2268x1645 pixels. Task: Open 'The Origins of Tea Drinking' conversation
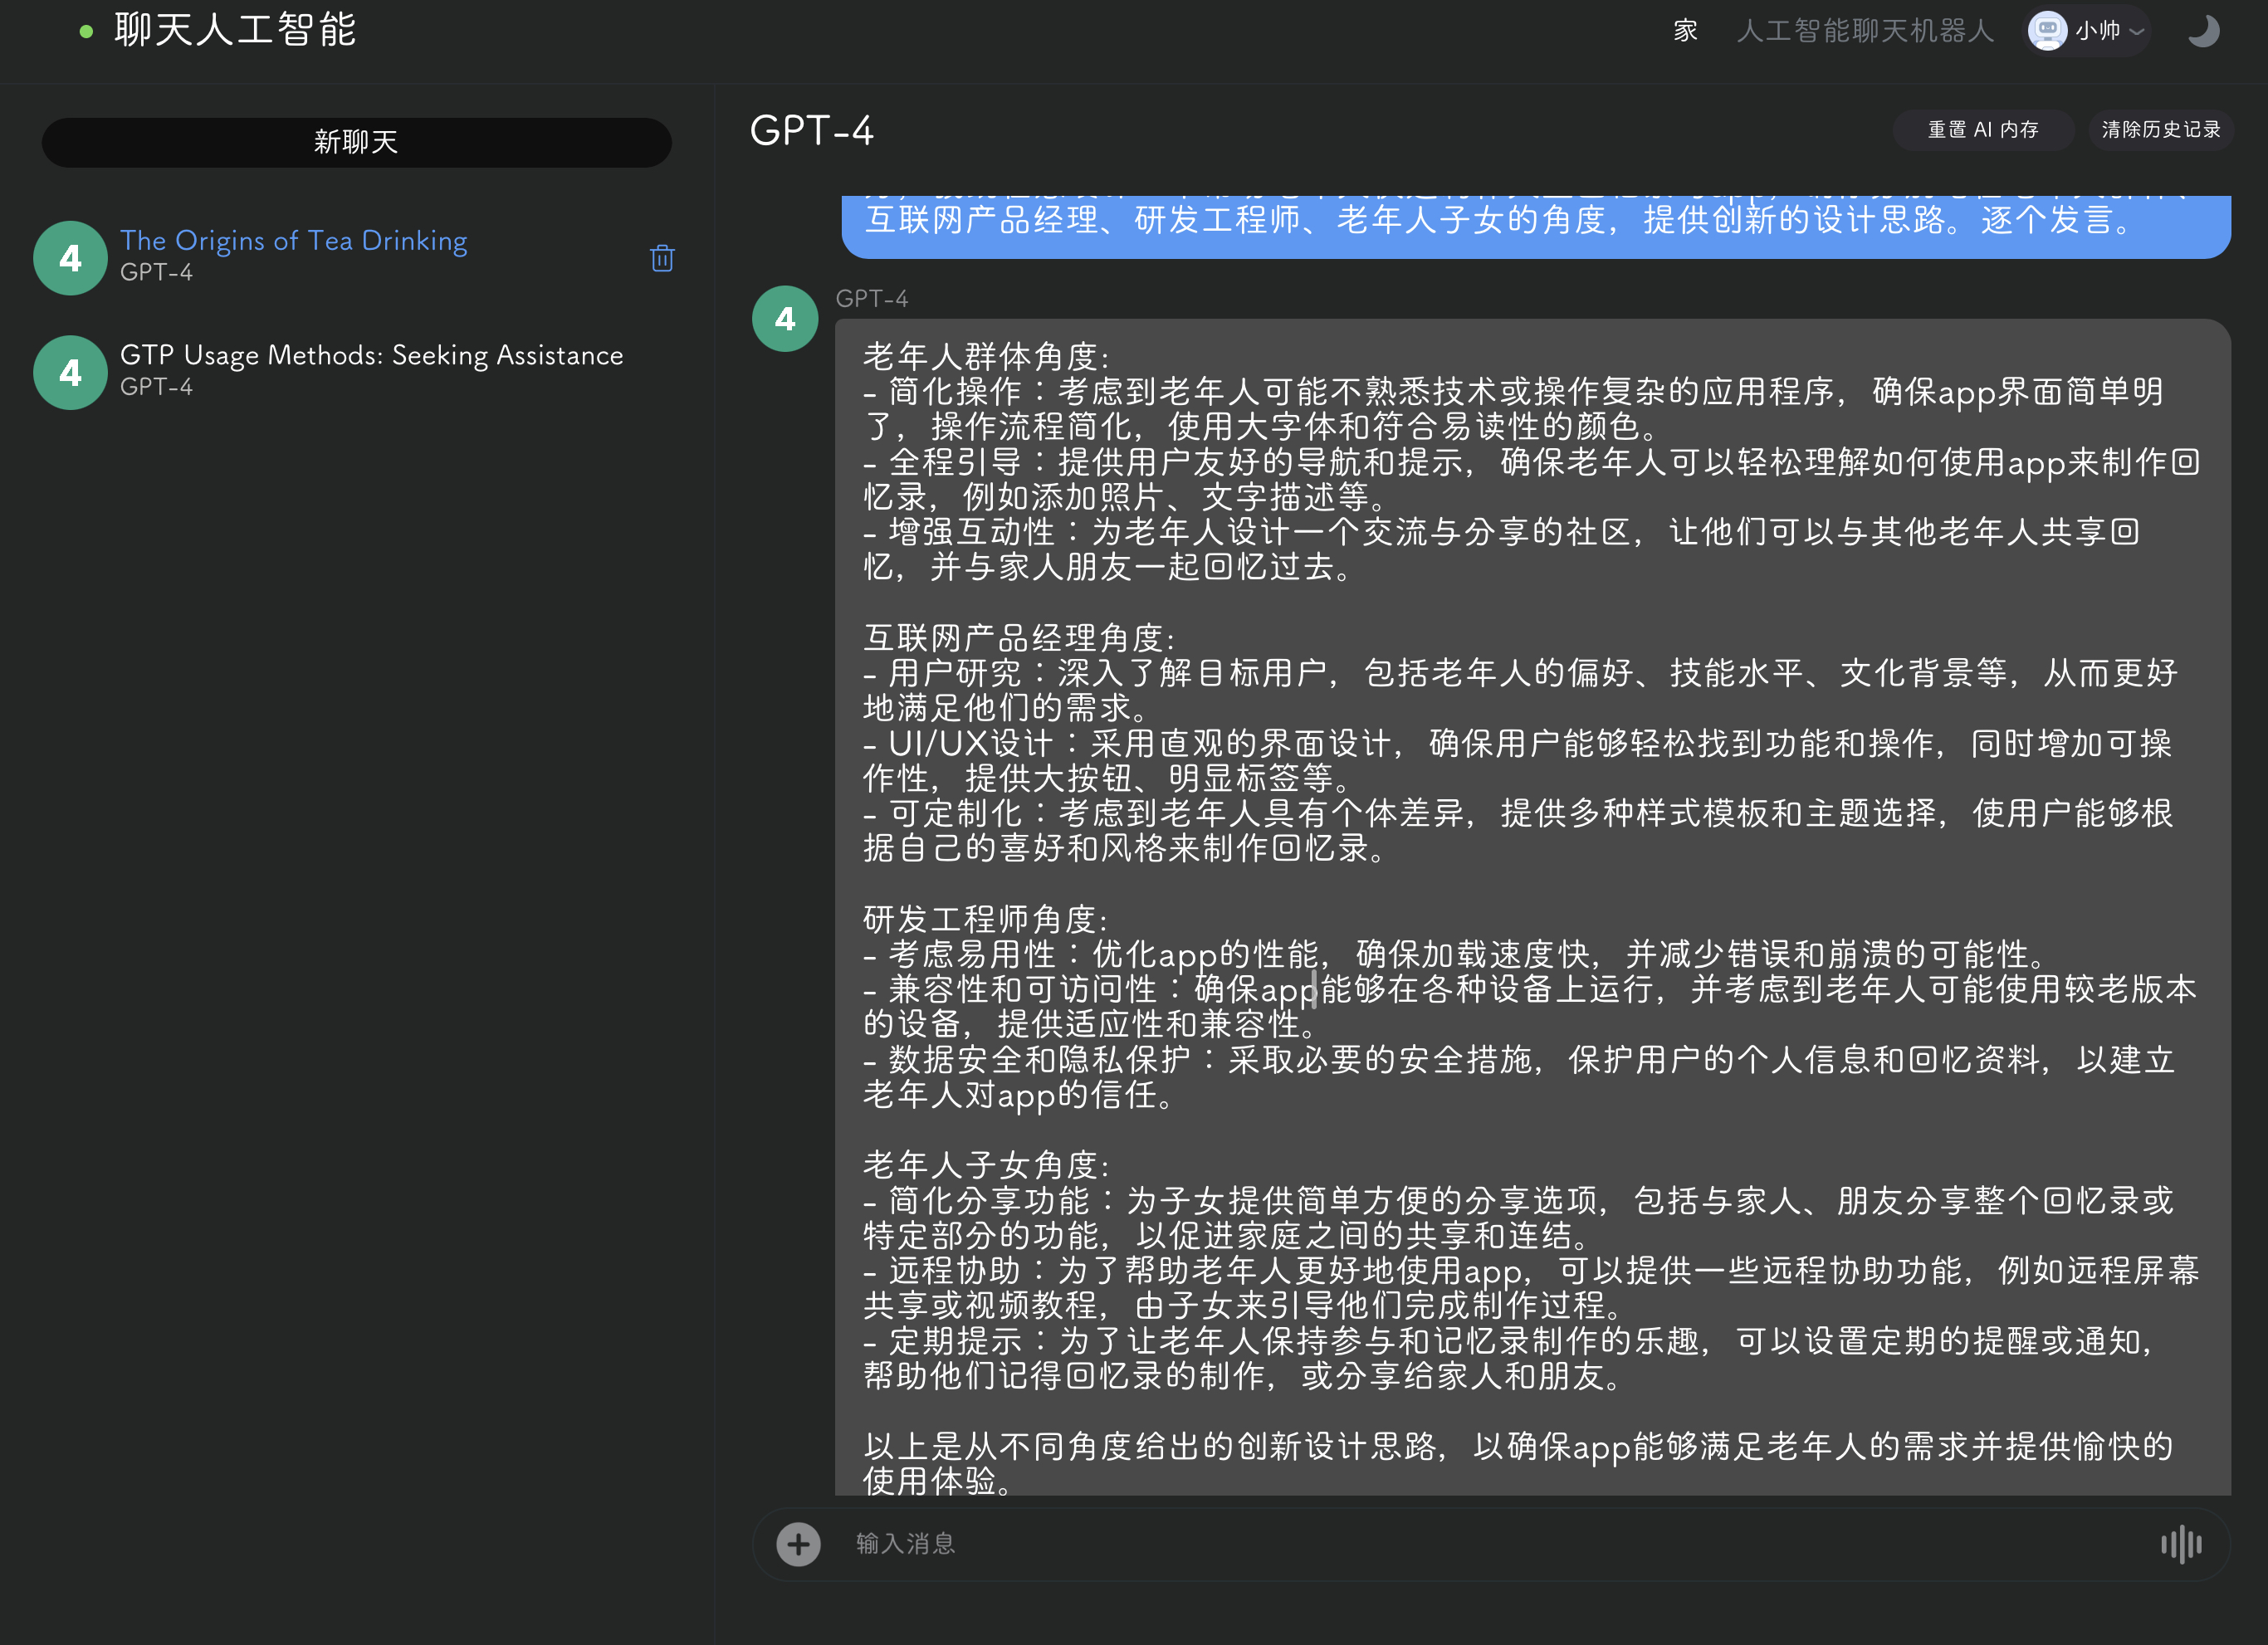294,241
